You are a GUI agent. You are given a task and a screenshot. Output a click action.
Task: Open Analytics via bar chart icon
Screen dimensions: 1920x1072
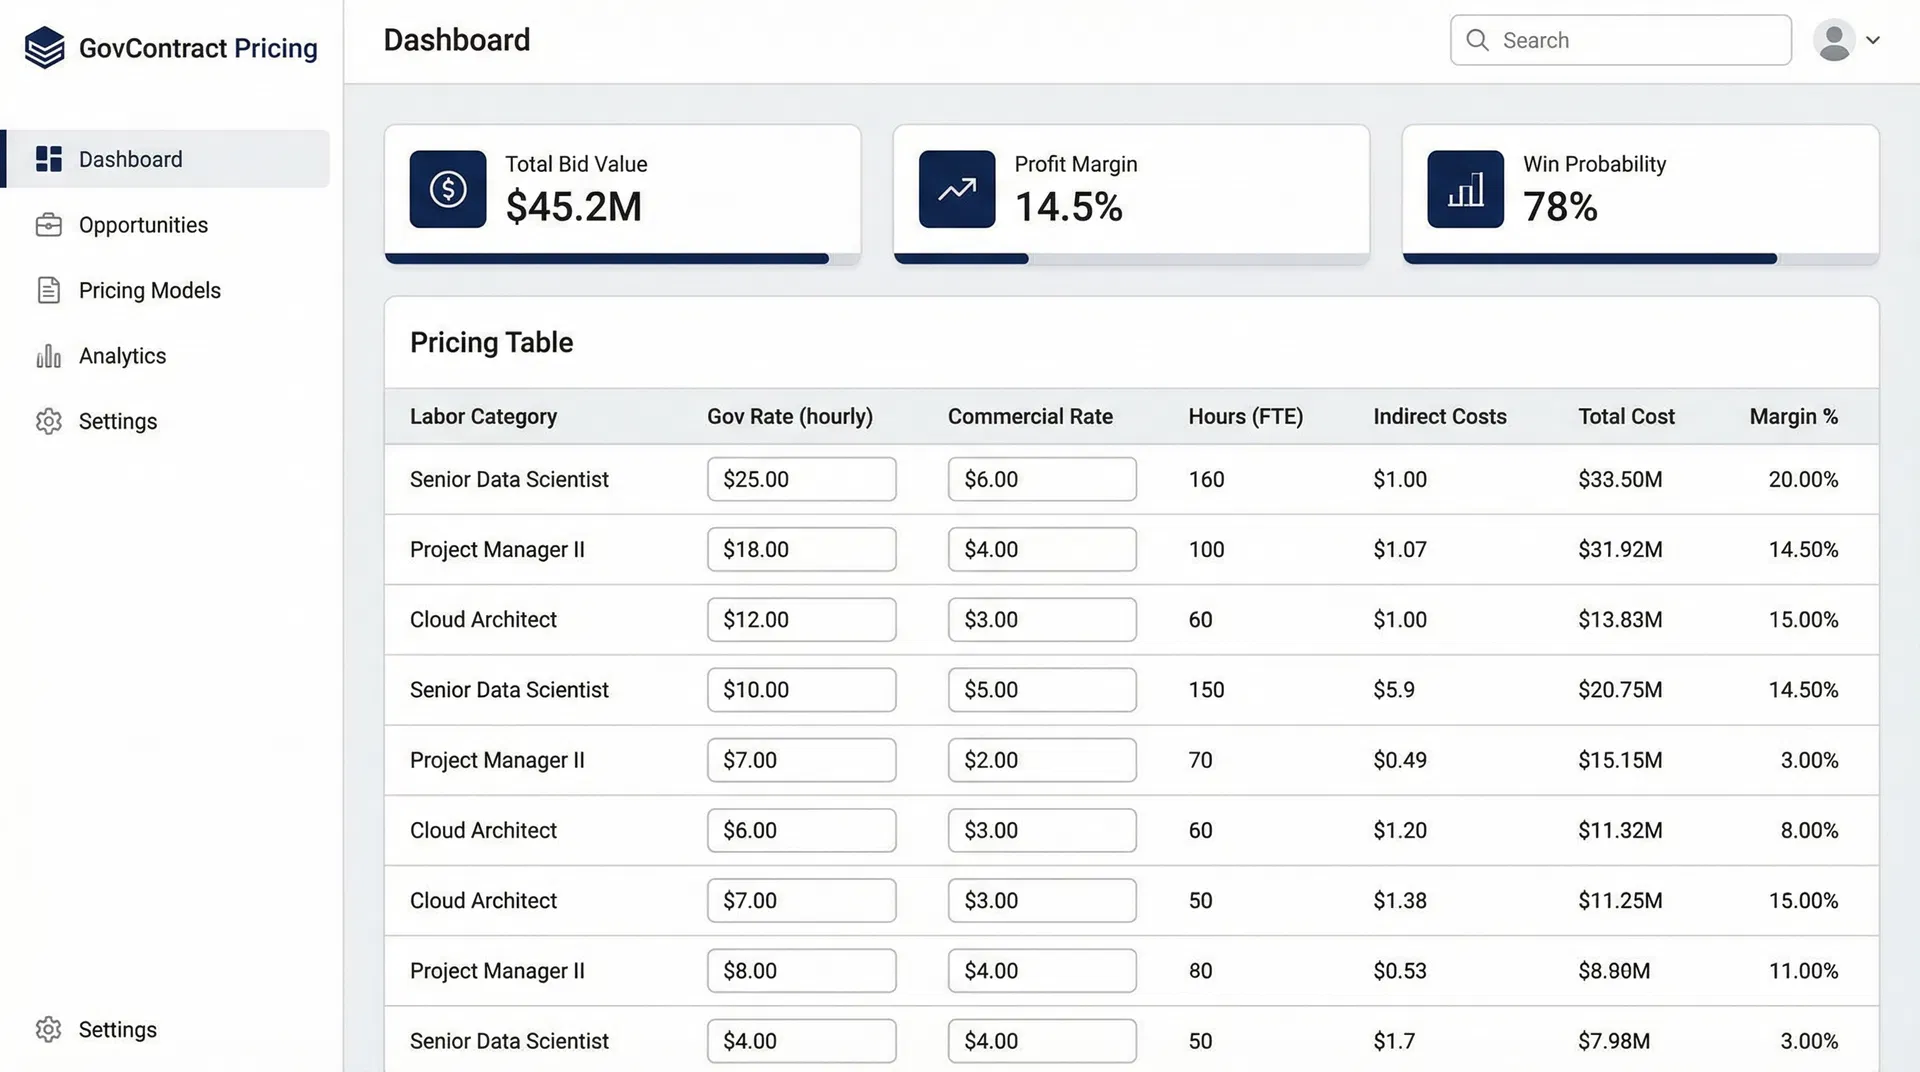coord(48,355)
